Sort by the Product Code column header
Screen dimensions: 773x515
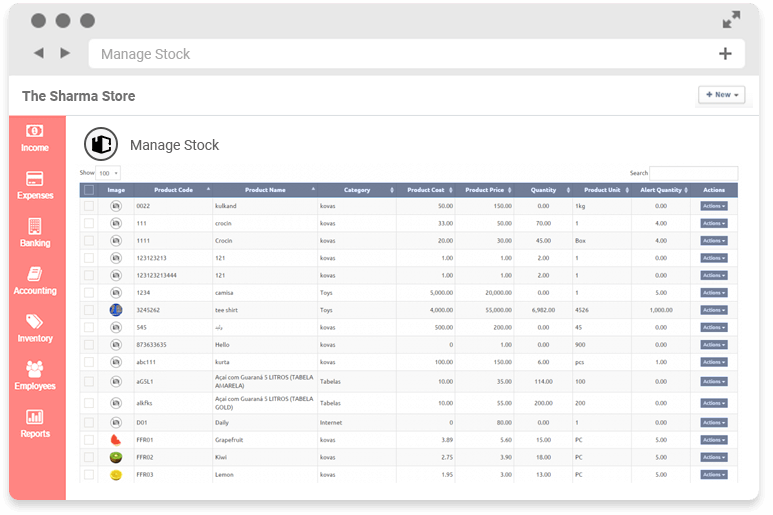(x=173, y=190)
